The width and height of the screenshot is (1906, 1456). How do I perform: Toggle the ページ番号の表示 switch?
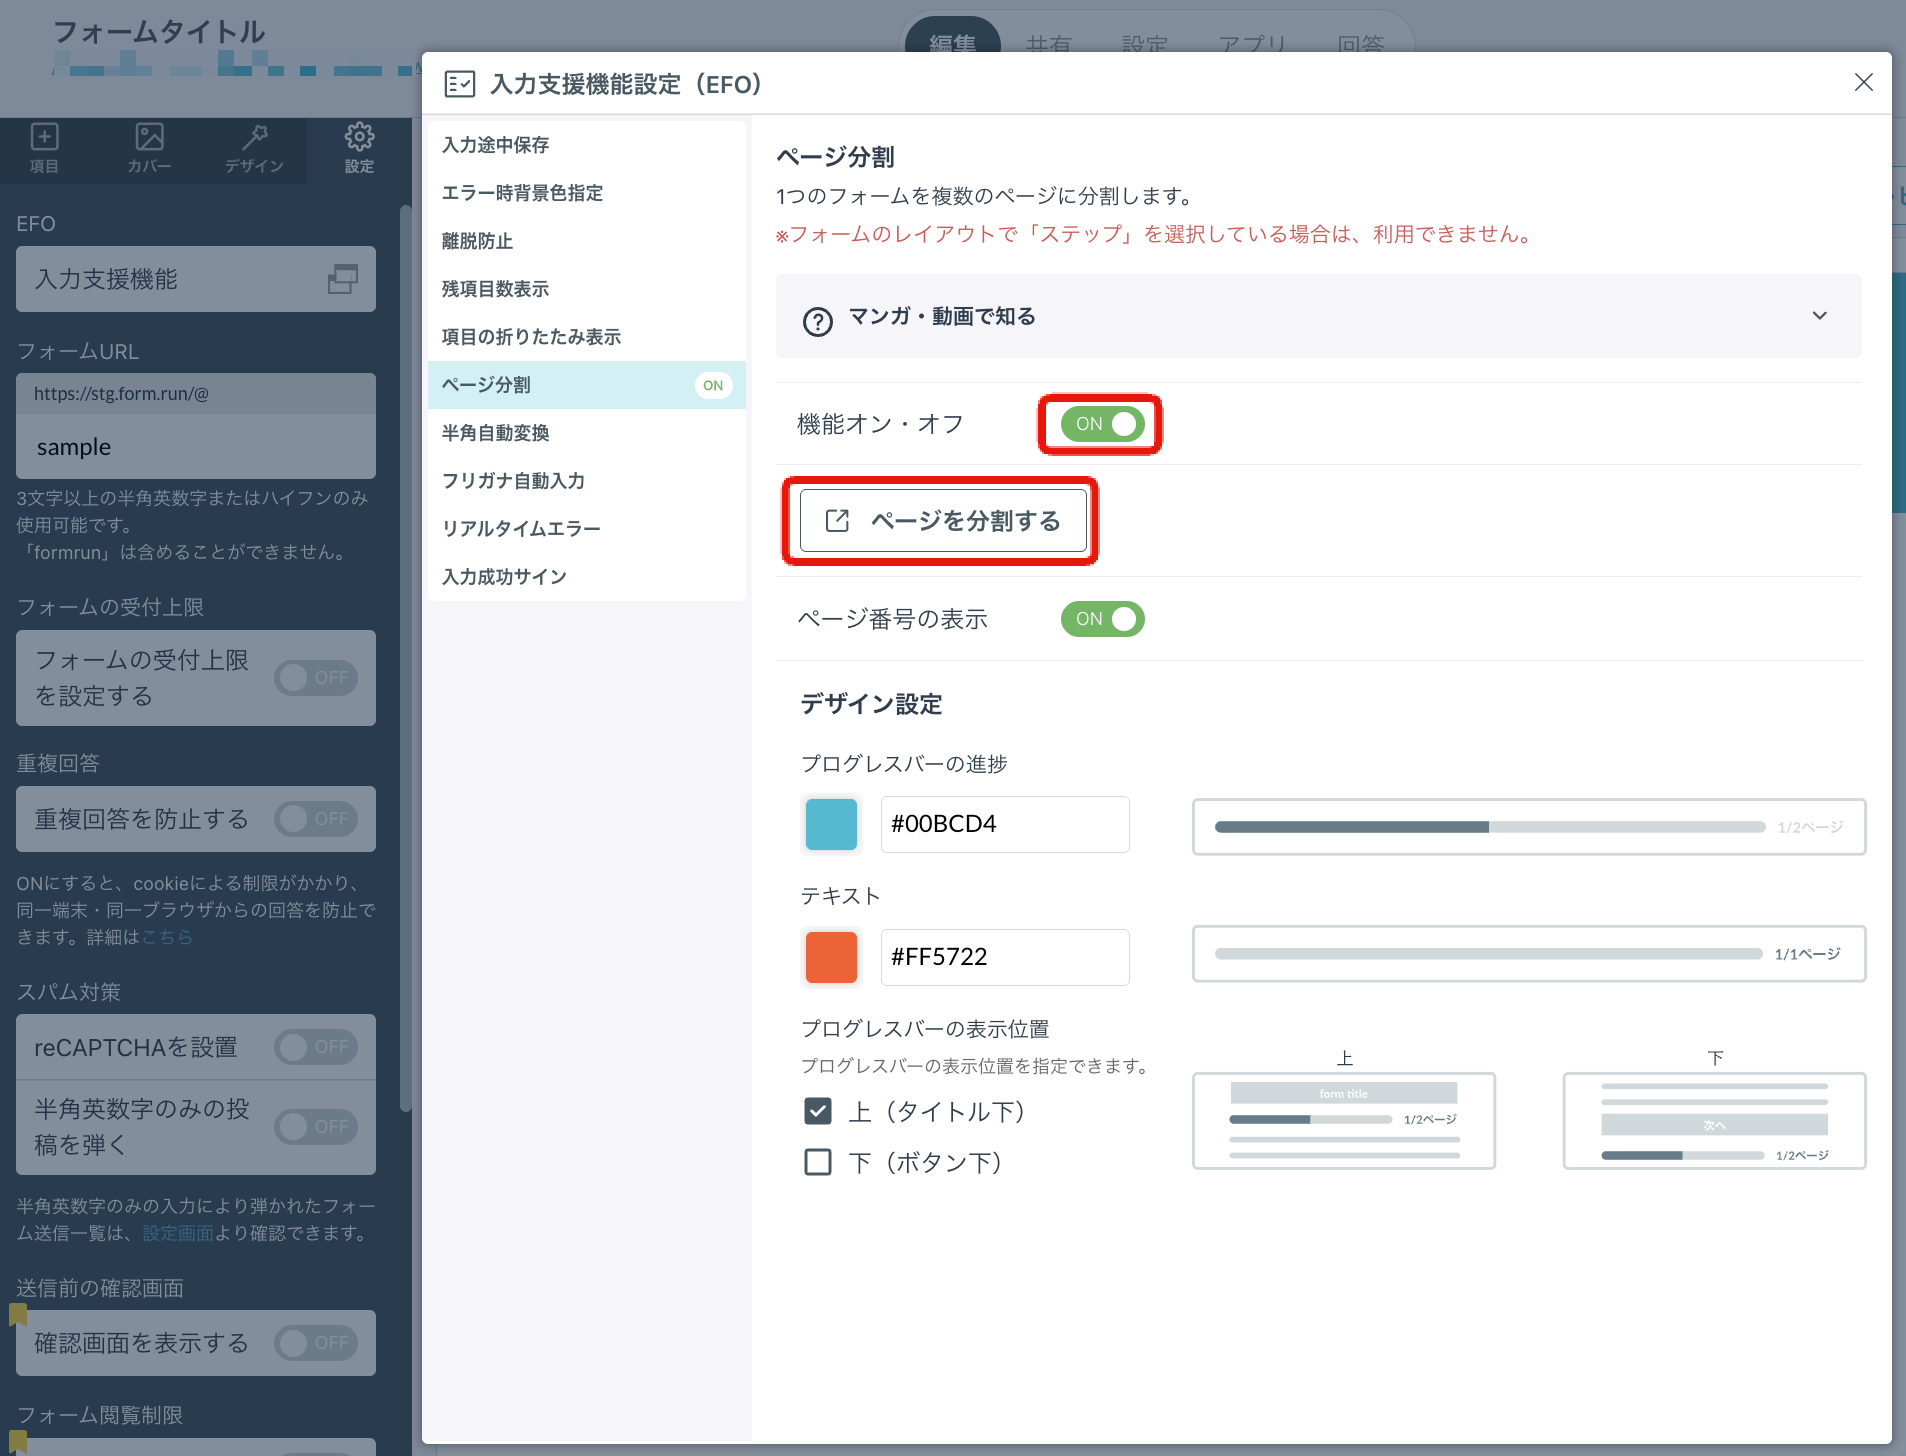(1102, 619)
